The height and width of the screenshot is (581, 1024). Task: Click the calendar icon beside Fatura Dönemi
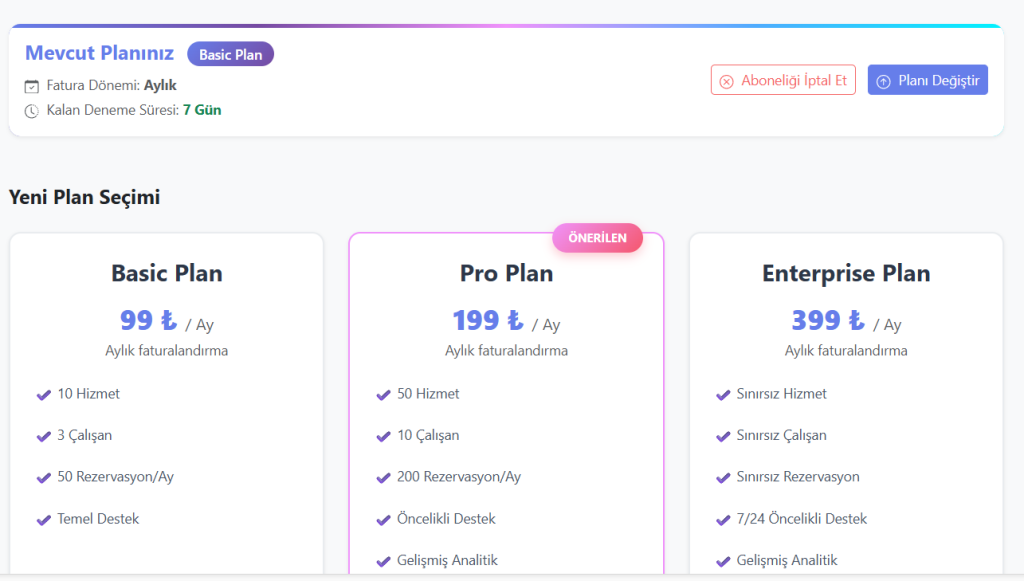[x=32, y=86]
